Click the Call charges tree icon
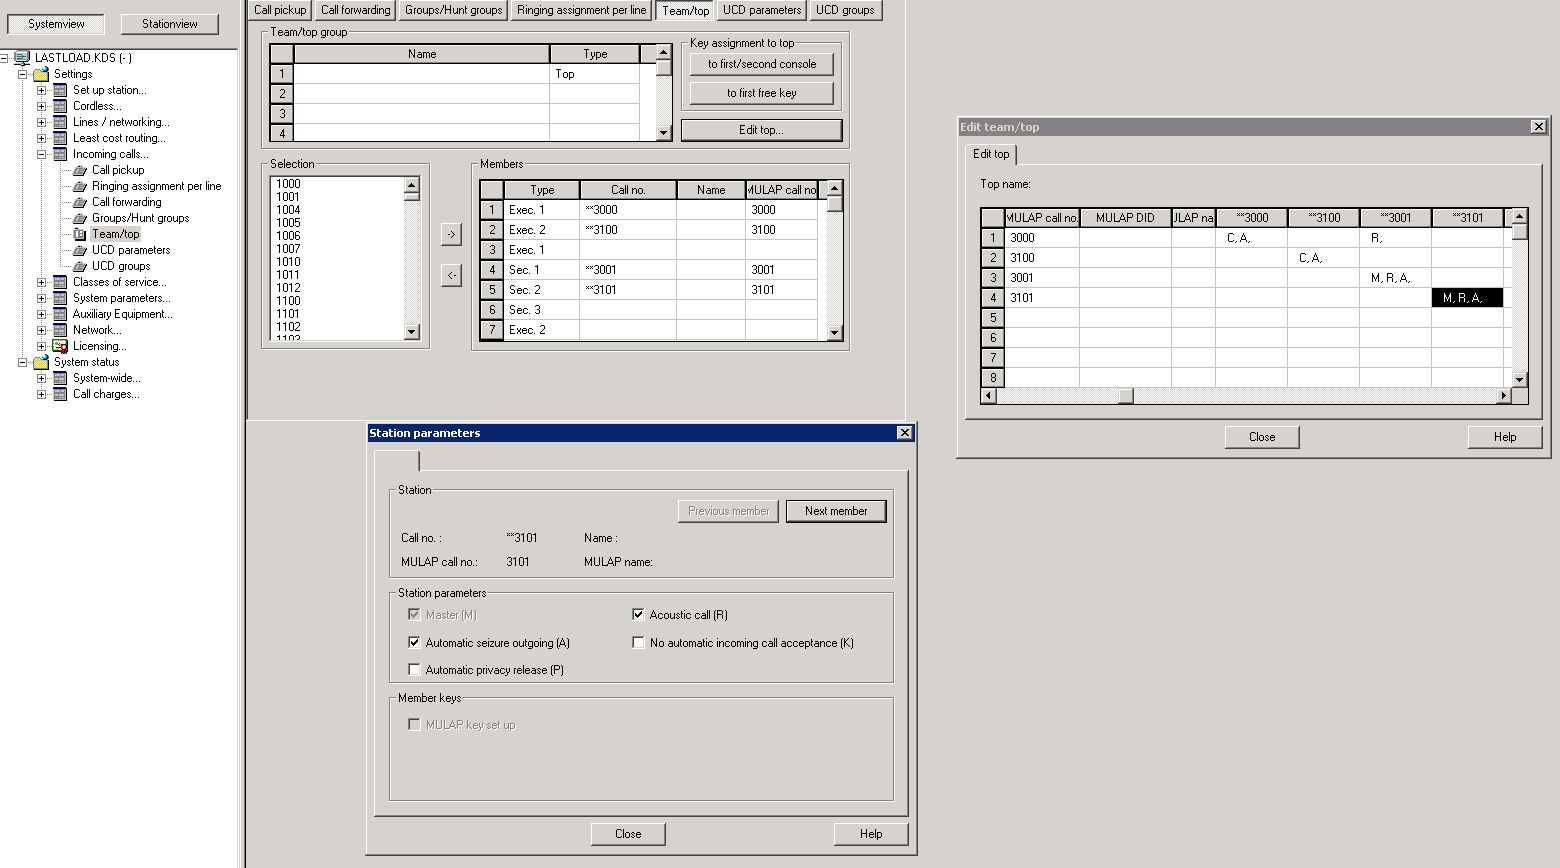The height and width of the screenshot is (868, 1560). [x=60, y=394]
